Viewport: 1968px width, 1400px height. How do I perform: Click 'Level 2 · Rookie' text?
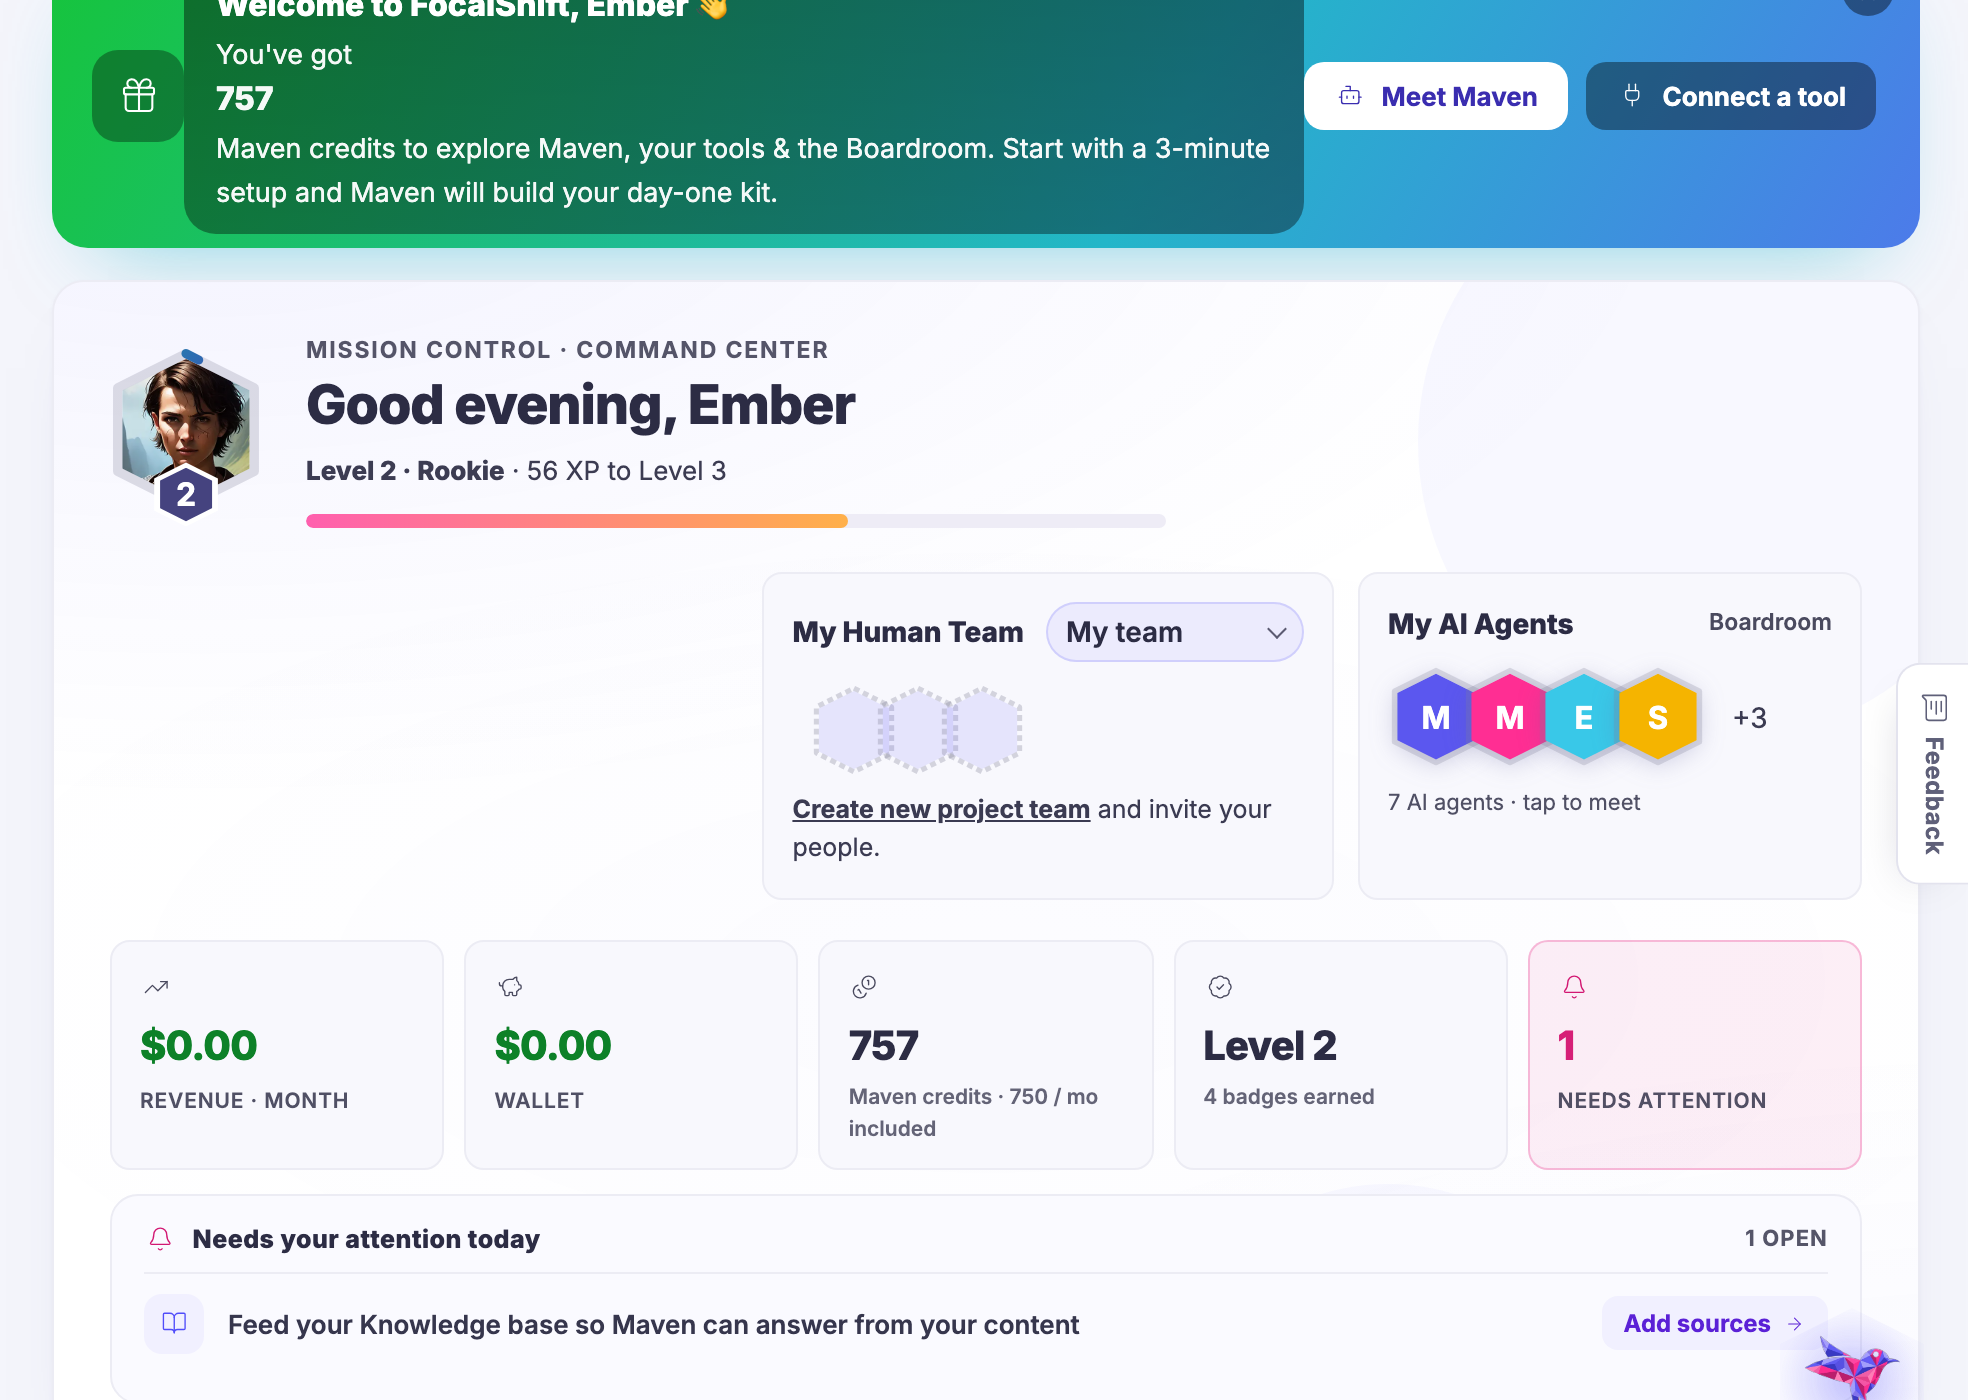(405, 471)
